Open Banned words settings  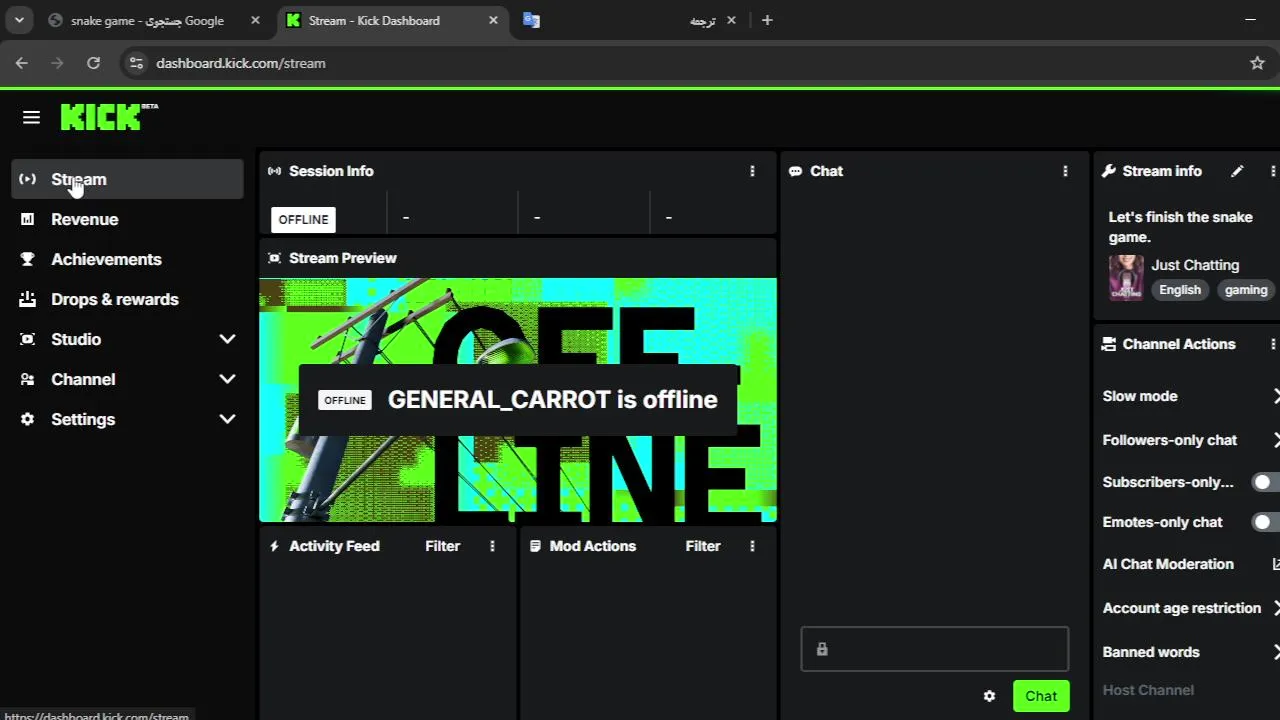pyautogui.click(x=1191, y=652)
